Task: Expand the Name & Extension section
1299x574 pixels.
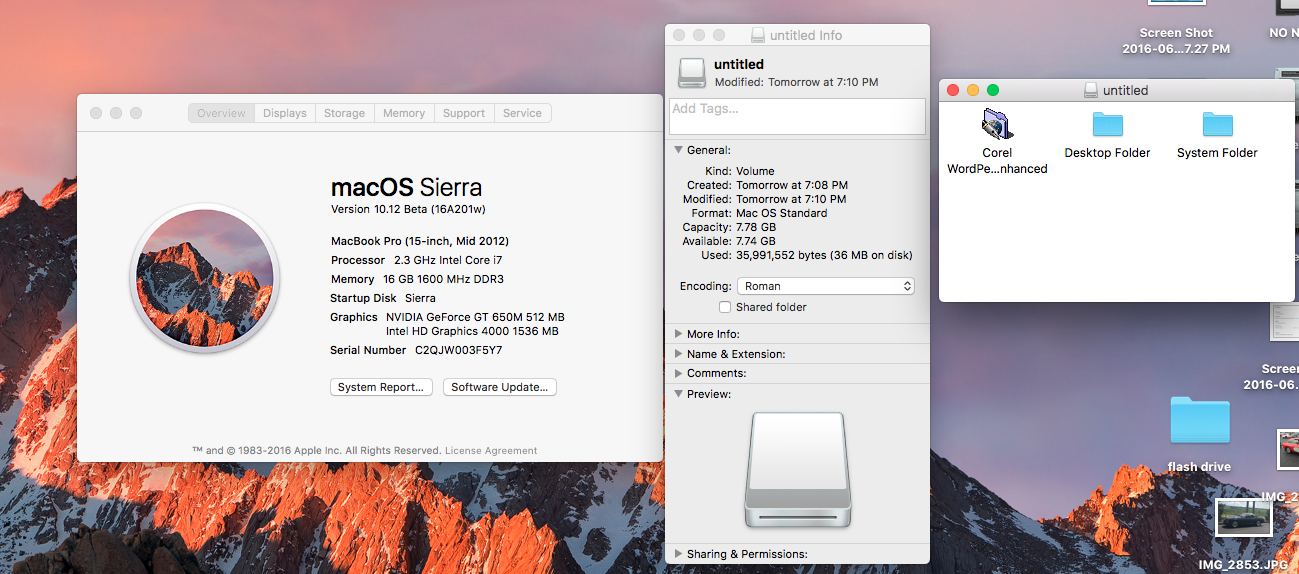Action: coord(679,354)
